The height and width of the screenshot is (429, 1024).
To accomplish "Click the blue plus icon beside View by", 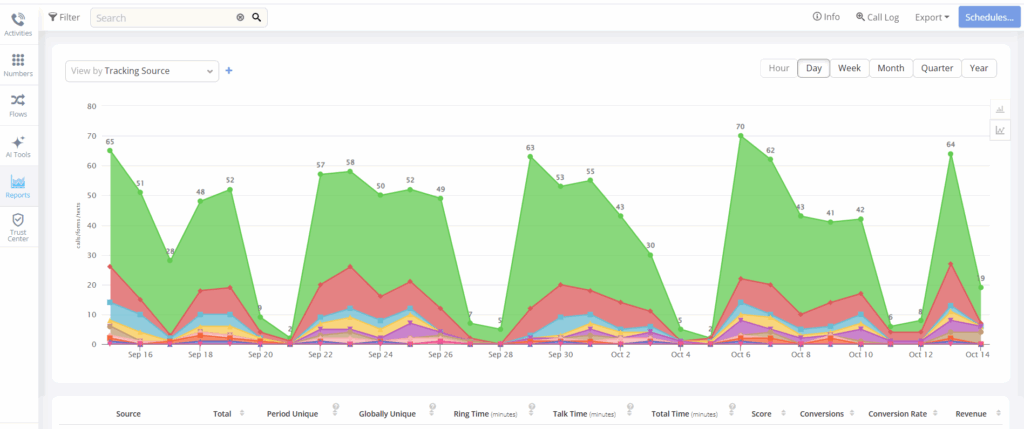I will click(229, 70).
